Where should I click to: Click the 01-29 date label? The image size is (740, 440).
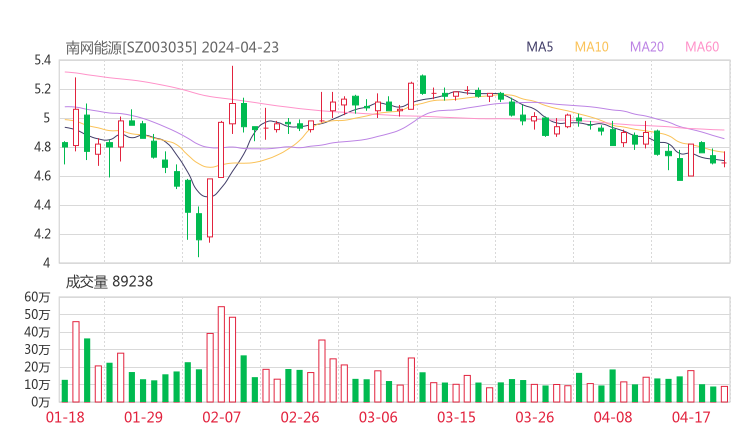click(143, 417)
